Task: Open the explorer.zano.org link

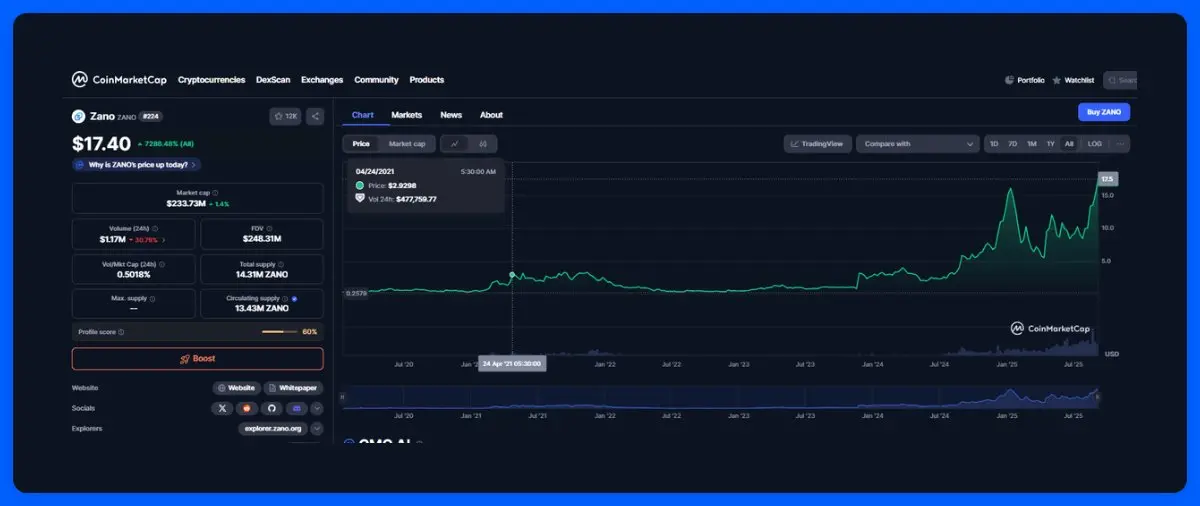Action: click(273, 429)
